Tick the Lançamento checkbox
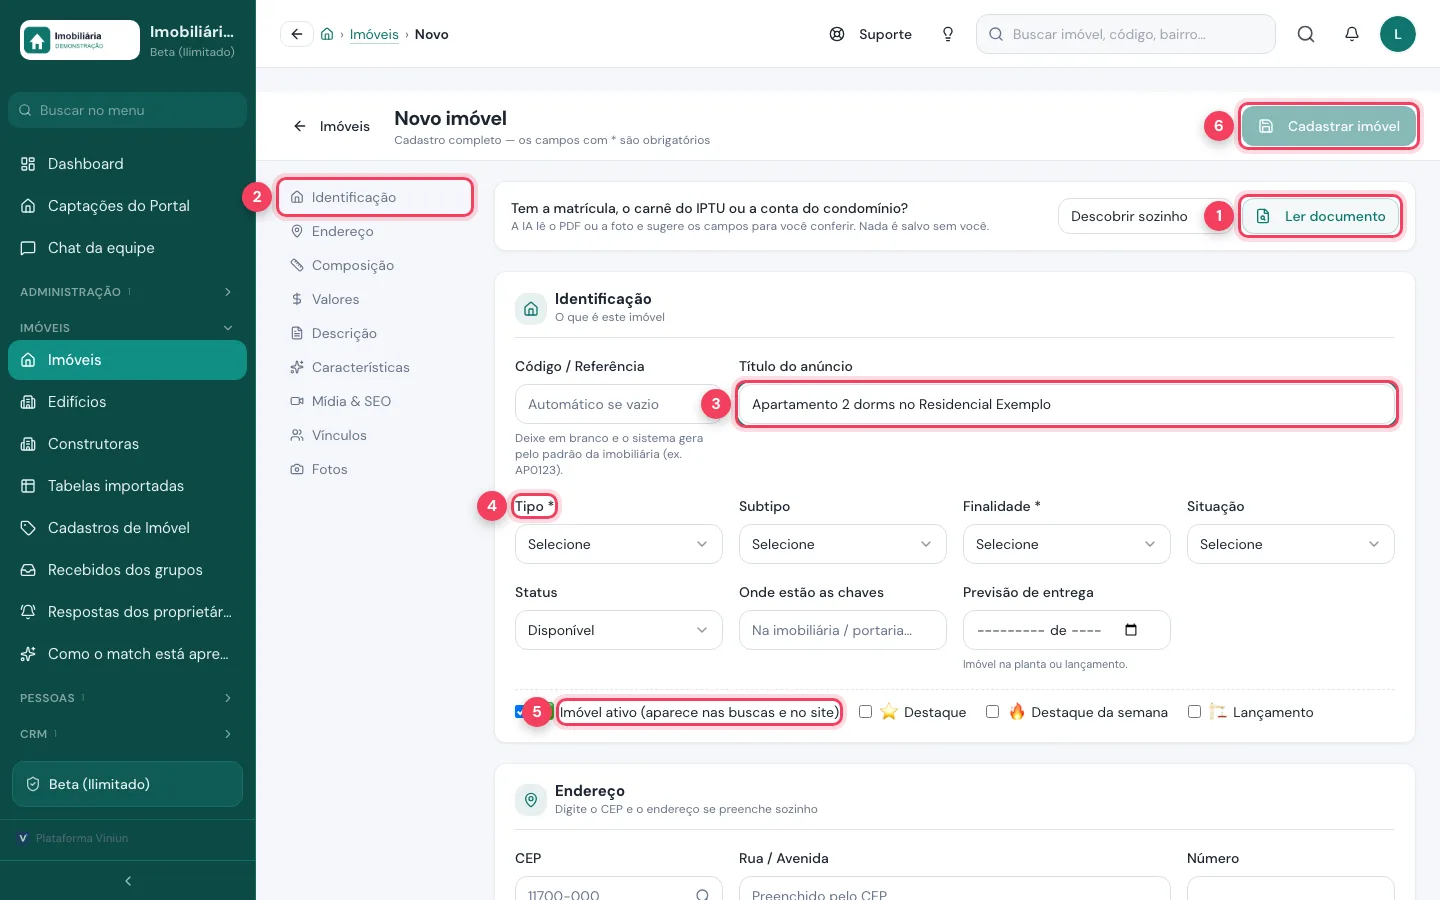Image resolution: width=1440 pixels, height=900 pixels. point(1194,712)
